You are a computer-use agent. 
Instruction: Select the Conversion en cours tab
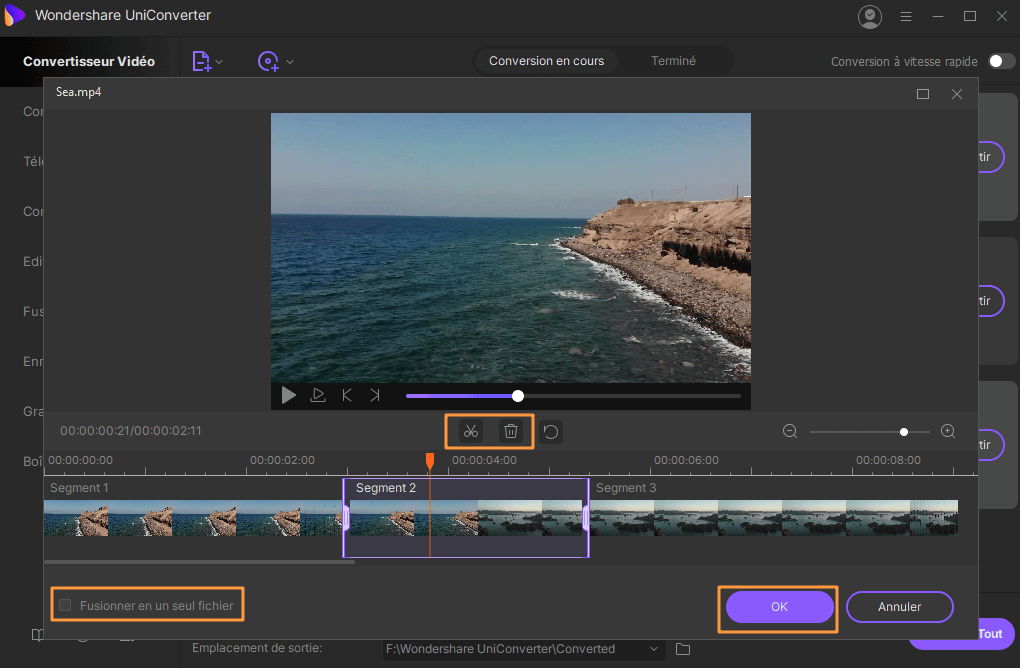pyautogui.click(x=546, y=61)
